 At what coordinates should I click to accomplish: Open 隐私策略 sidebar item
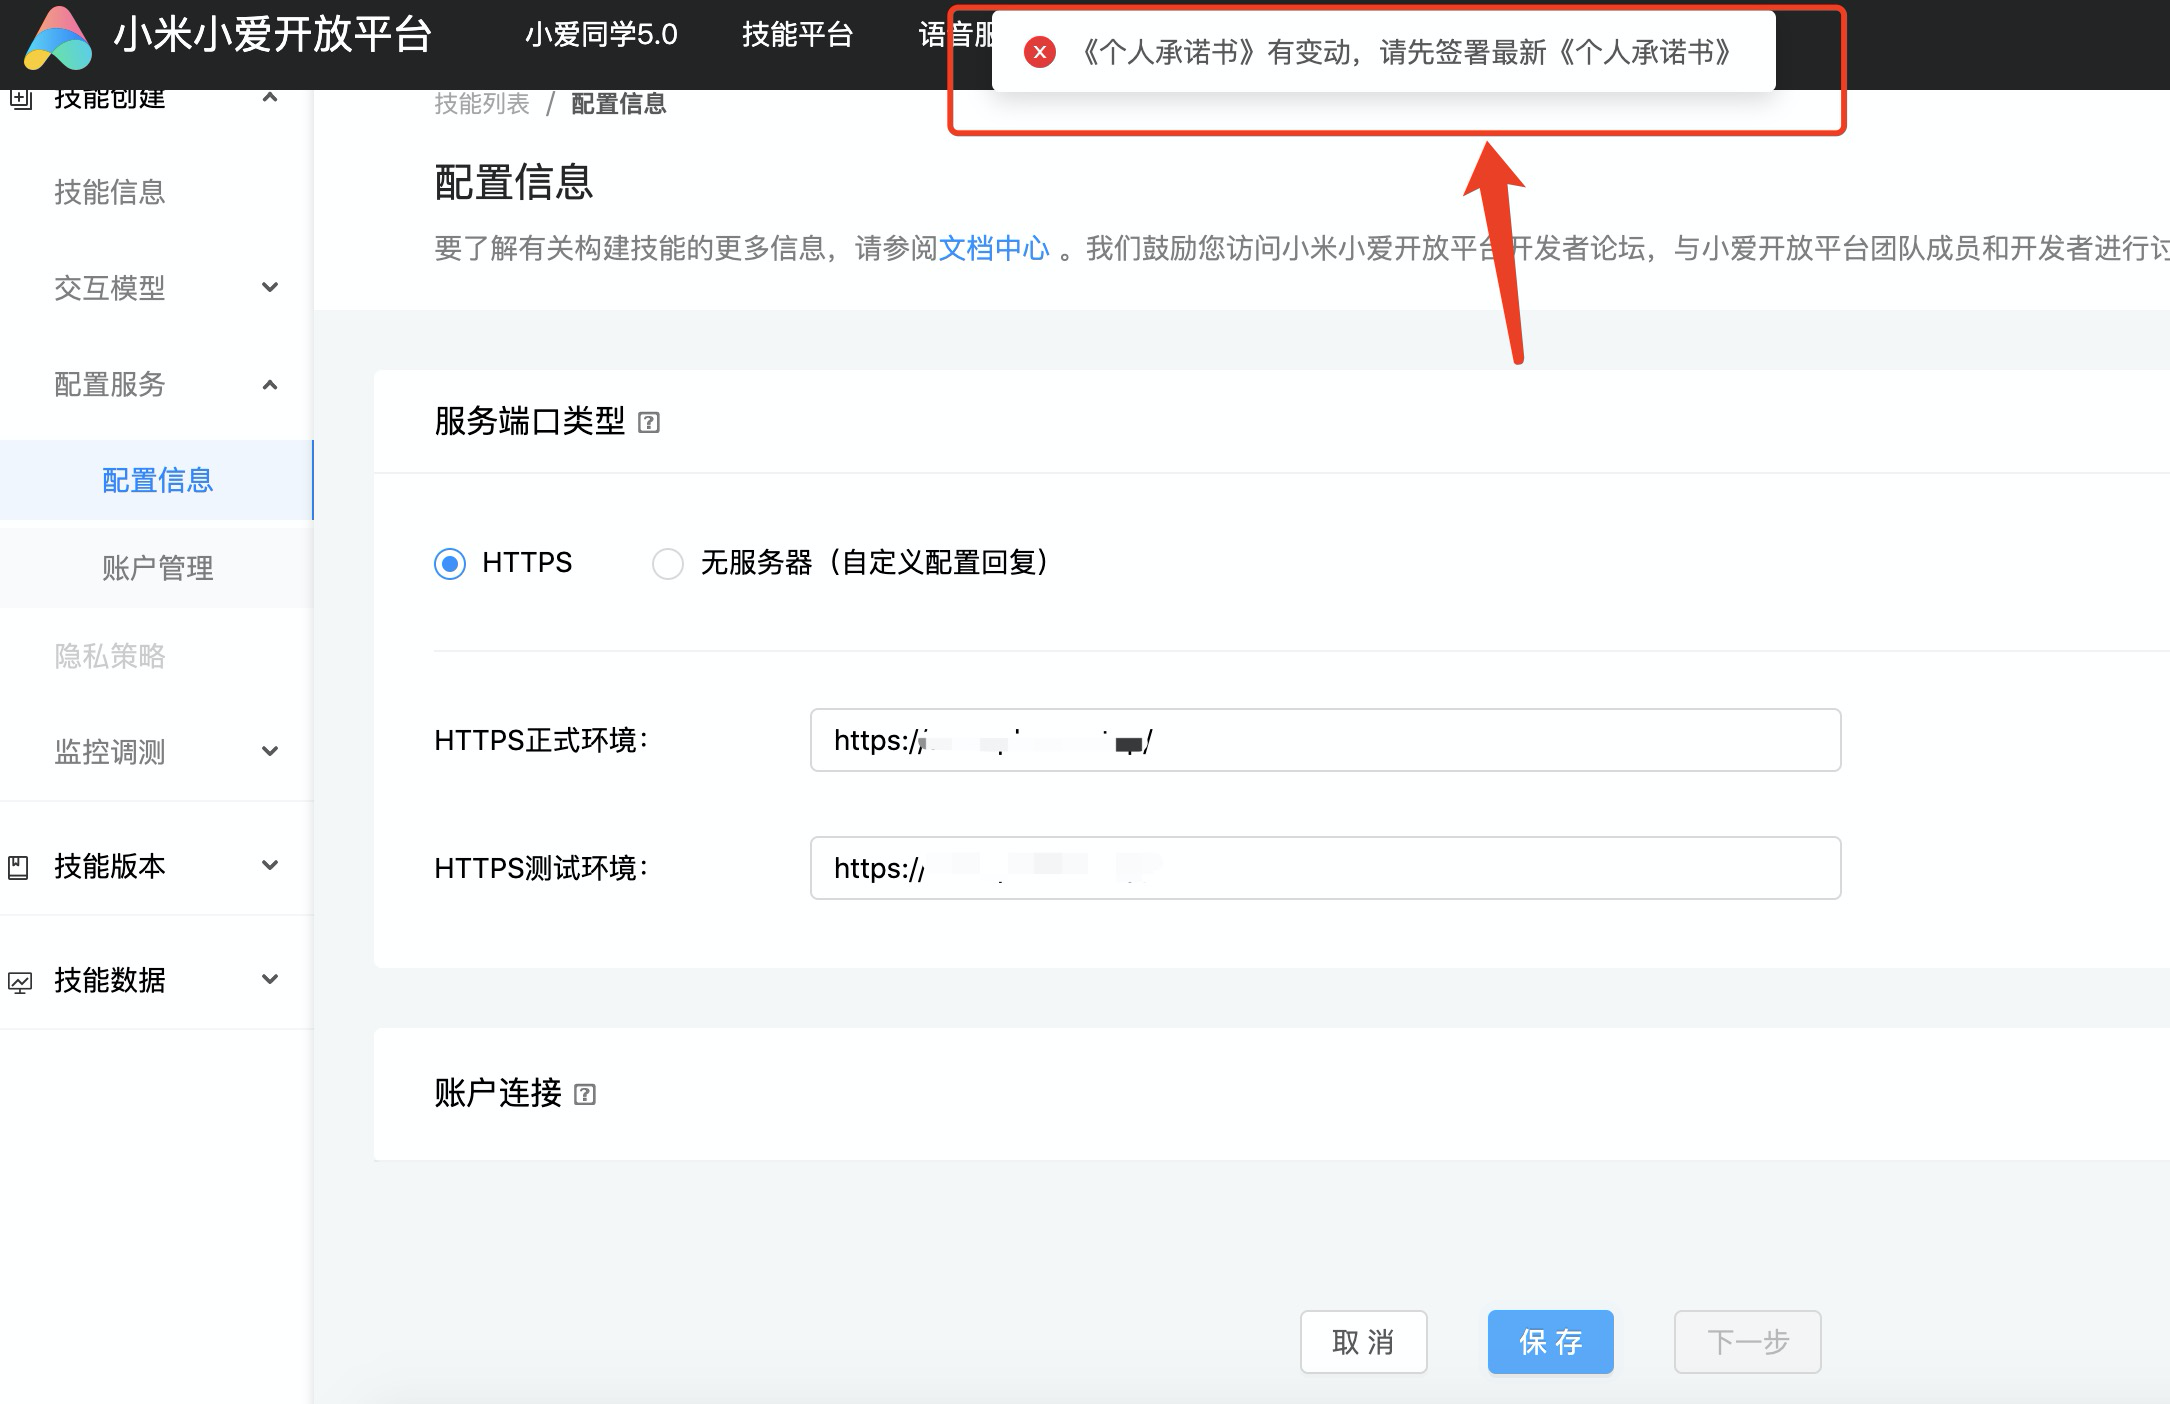[110, 656]
